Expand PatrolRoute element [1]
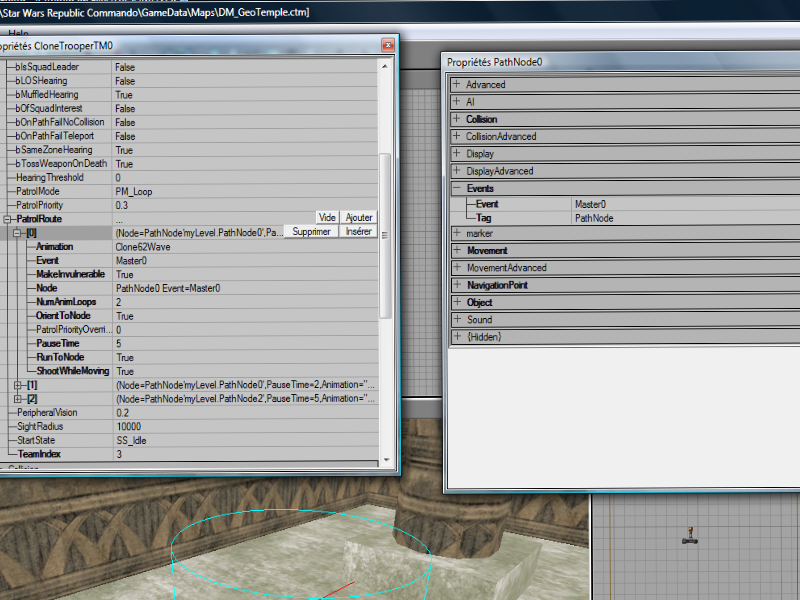Image resolution: width=800 pixels, height=600 pixels. pyautogui.click(x=17, y=385)
